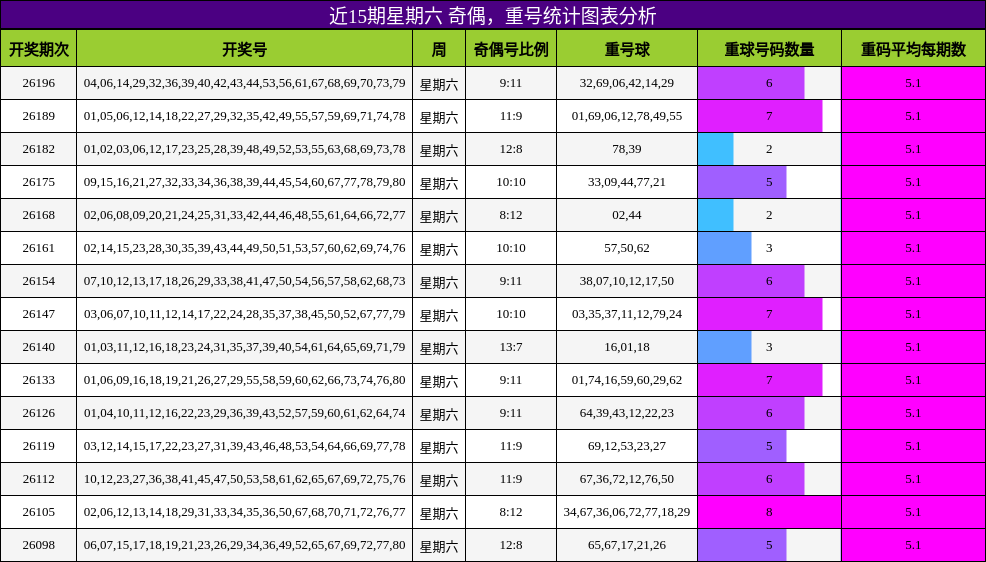Click the count bar showing 3 in row 26161
This screenshot has height=562, width=986.
click(x=724, y=248)
